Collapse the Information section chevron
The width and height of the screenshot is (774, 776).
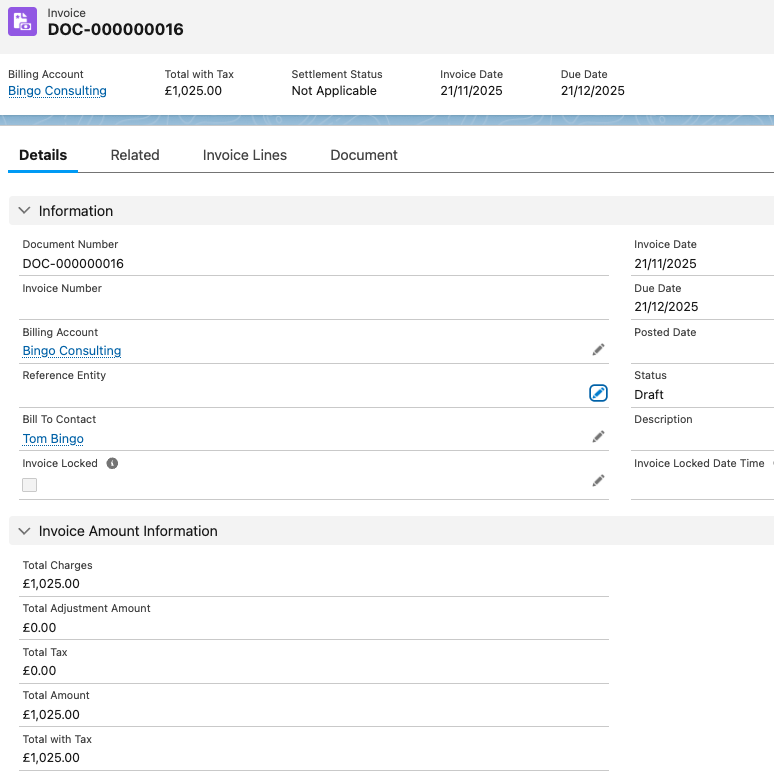25,211
